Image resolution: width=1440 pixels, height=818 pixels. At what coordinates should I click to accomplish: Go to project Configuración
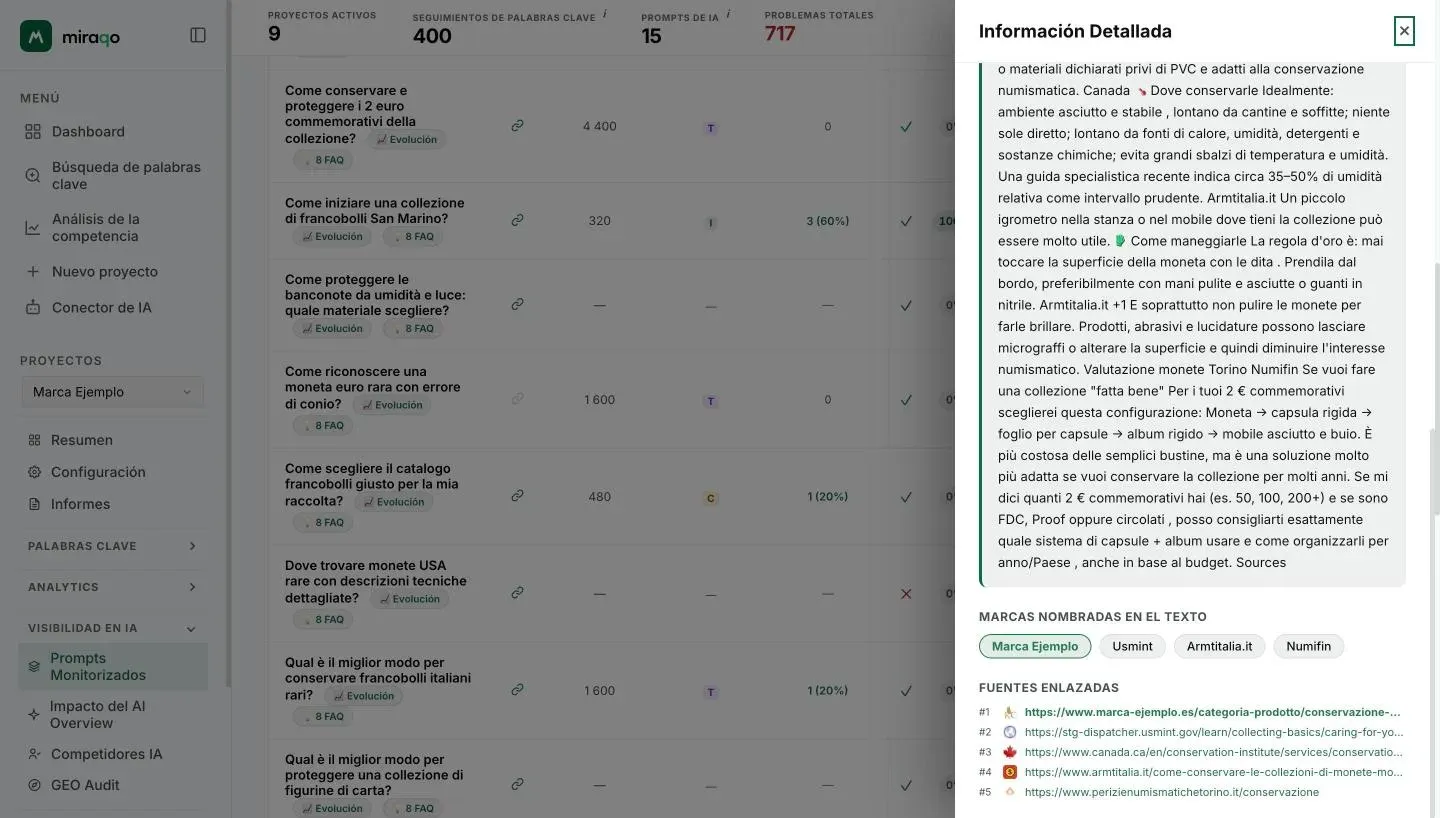click(113, 472)
